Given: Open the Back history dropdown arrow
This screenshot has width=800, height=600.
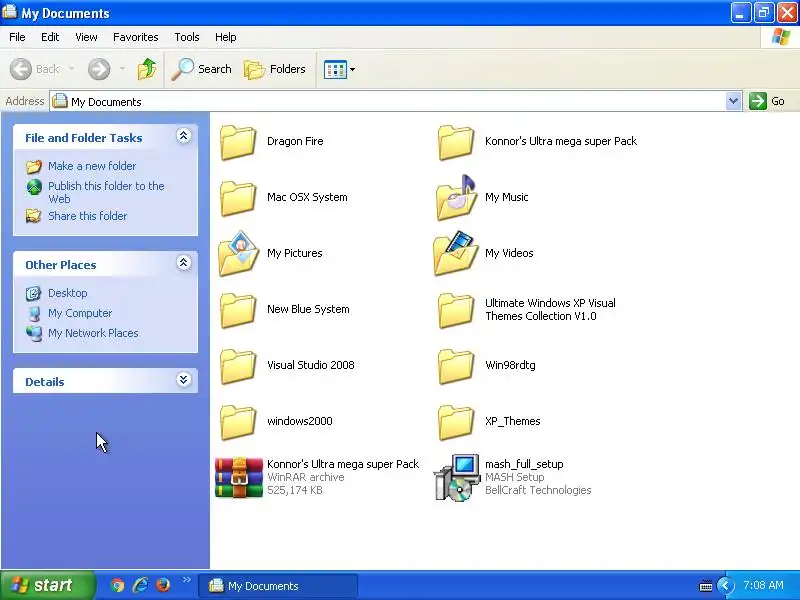Looking at the screenshot, I should click(x=71, y=69).
